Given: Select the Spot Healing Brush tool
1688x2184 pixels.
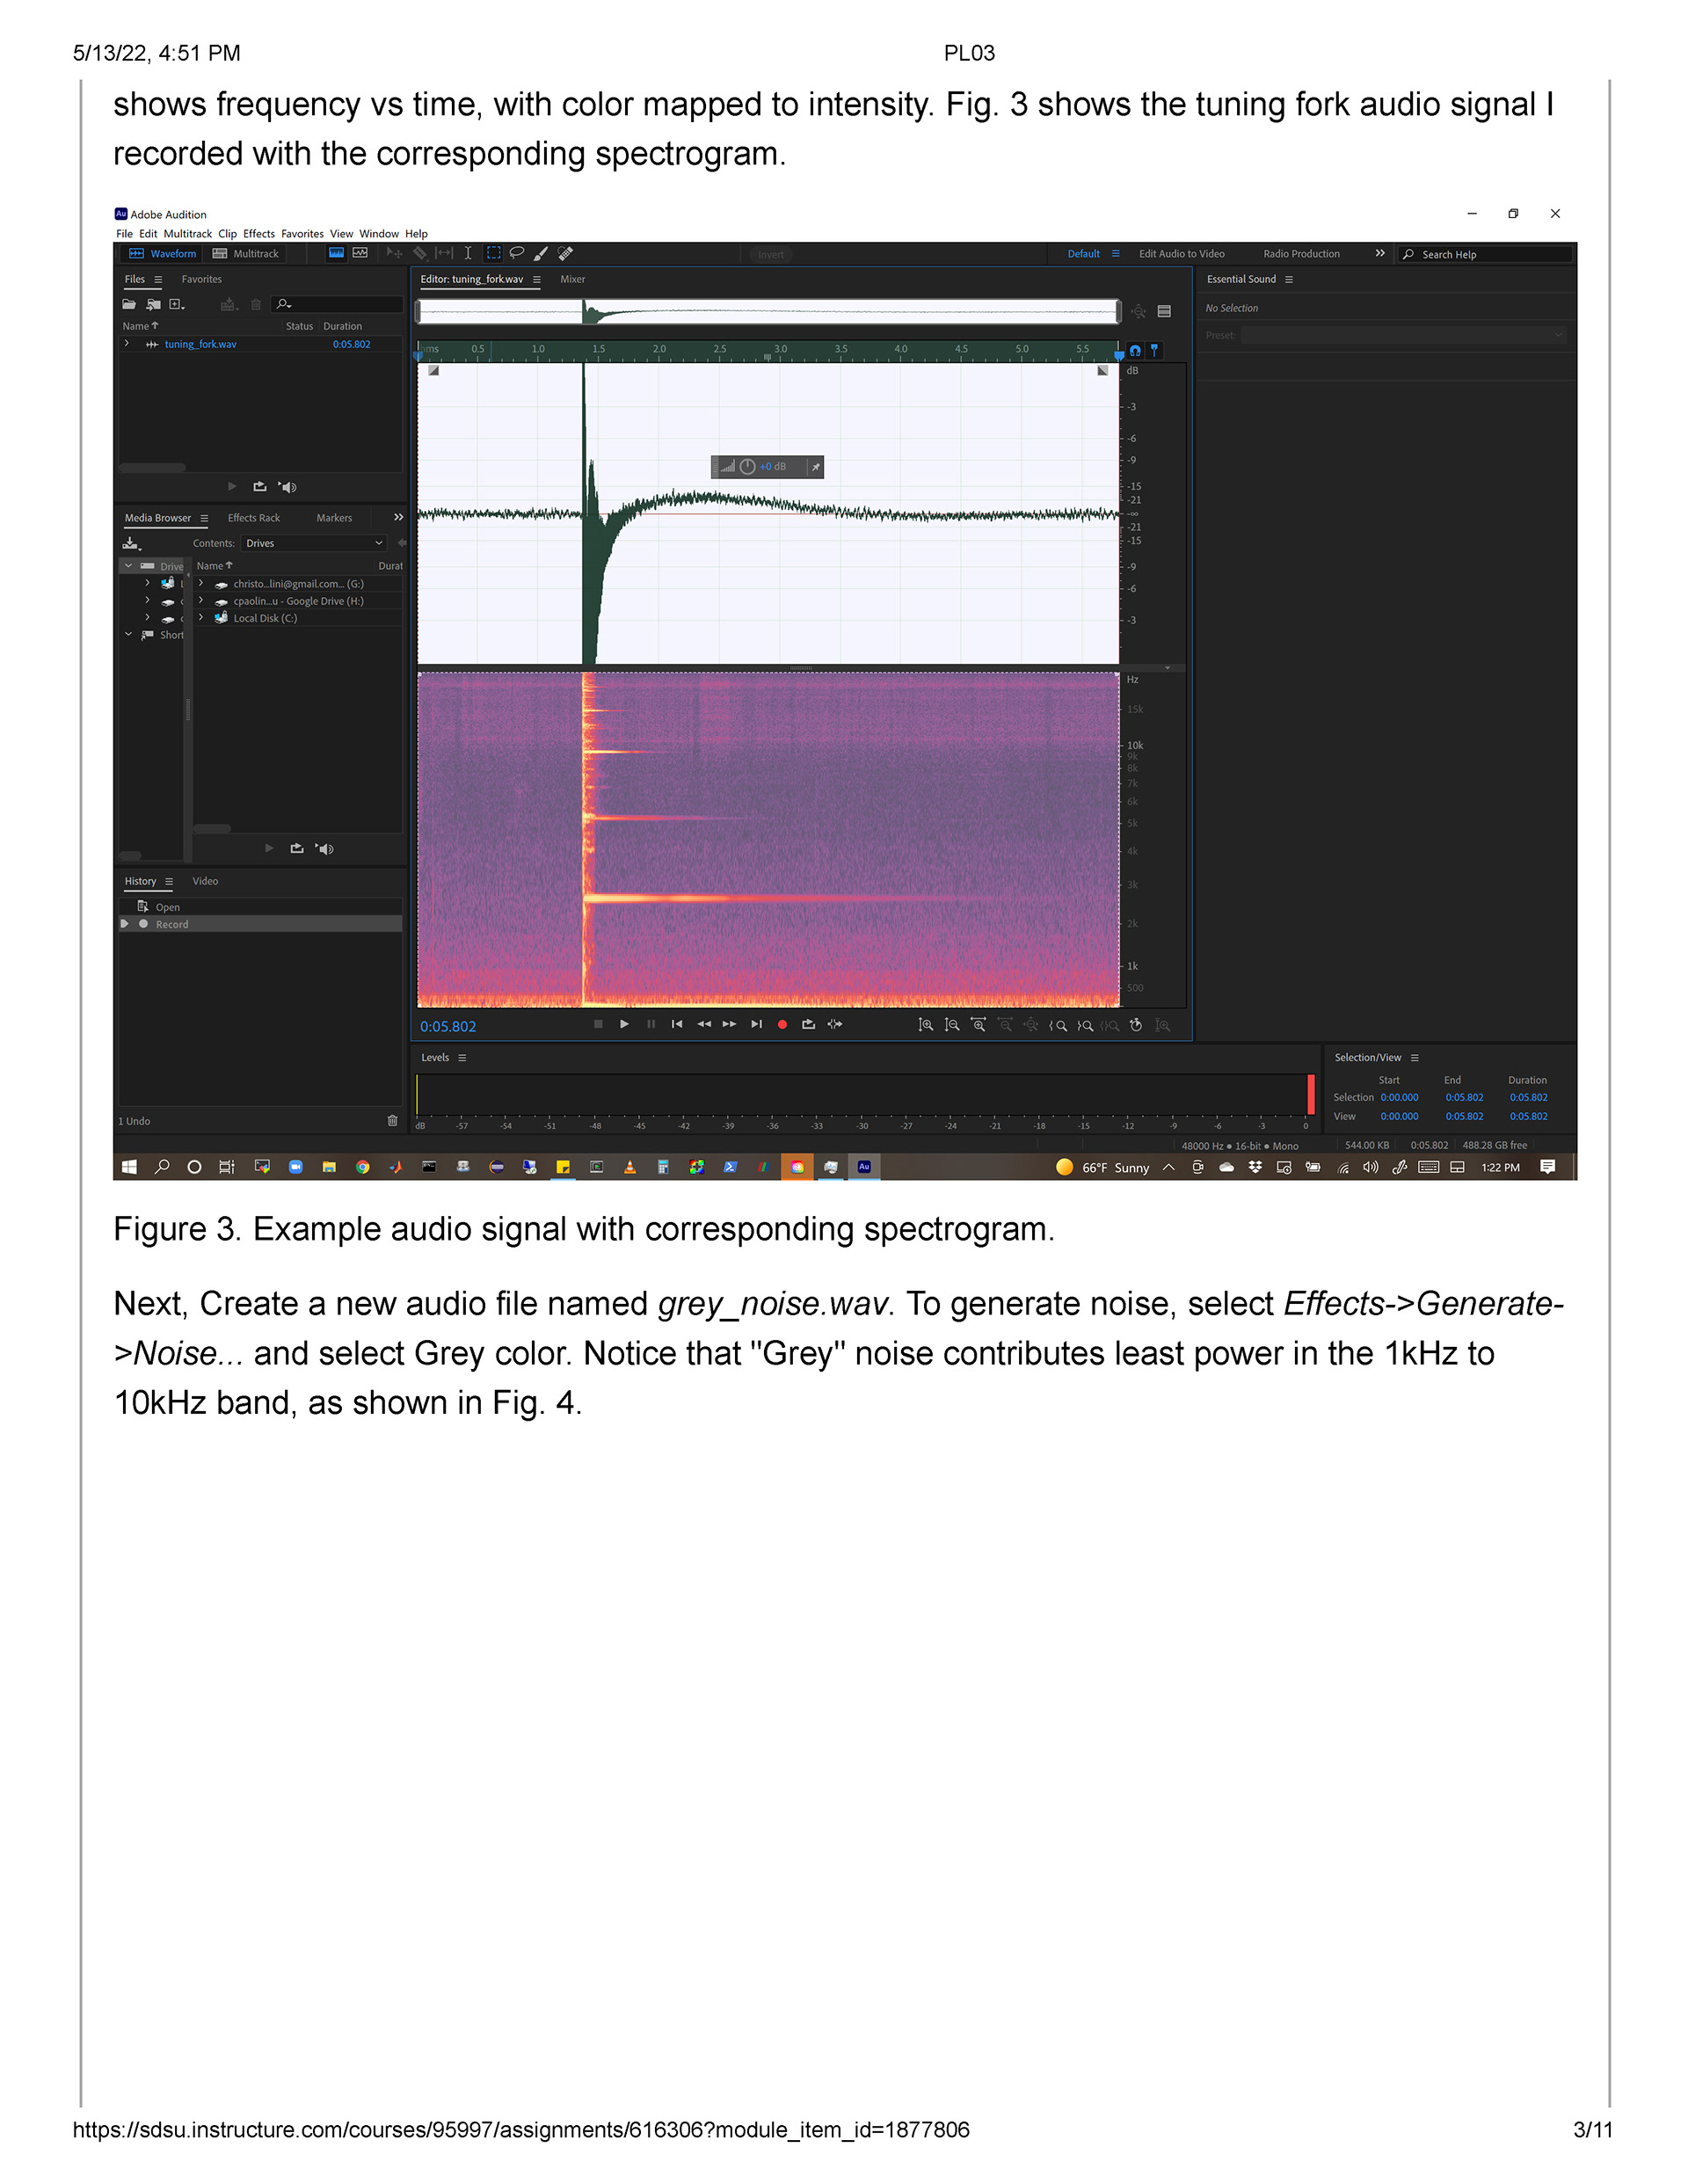Looking at the screenshot, I should 565,253.
